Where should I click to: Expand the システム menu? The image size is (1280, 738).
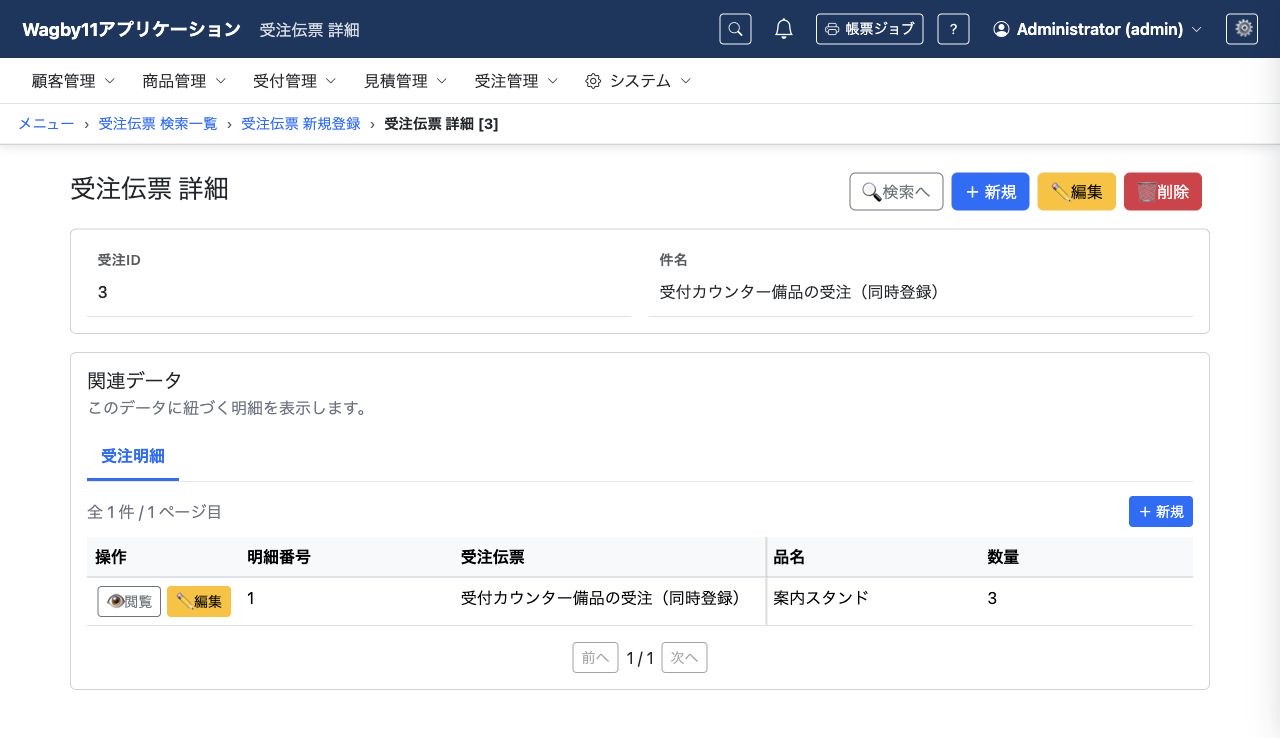[x=638, y=81]
